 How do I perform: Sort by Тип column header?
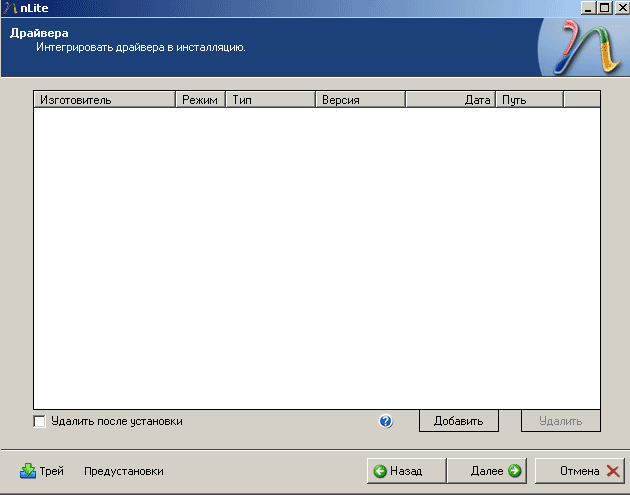270,100
